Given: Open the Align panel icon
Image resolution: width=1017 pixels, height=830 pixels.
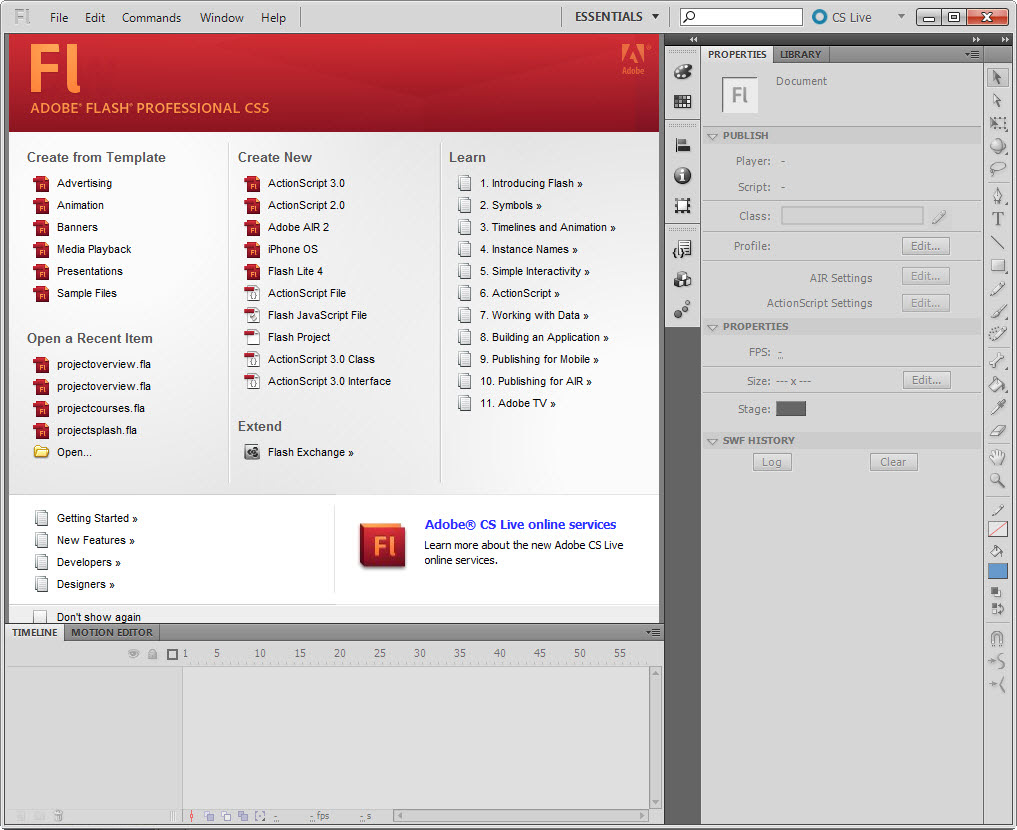Looking at the screenshot, I should coord(682,146).
